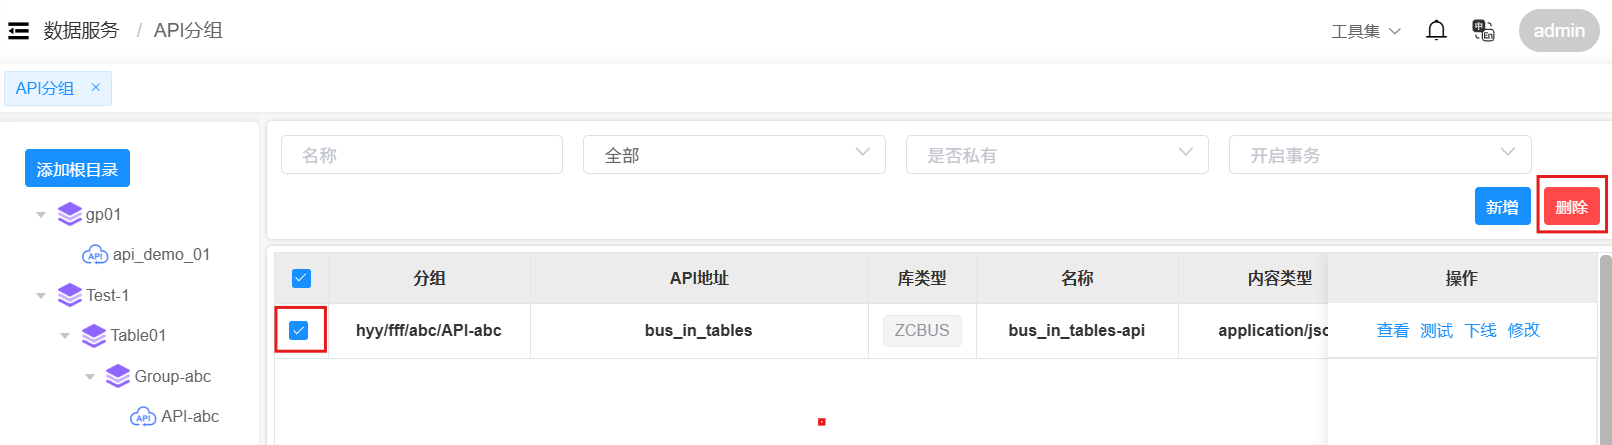This screenshot has height=445, width=1612.
Task: Click the language translation icon
Action: (1483, 31)
